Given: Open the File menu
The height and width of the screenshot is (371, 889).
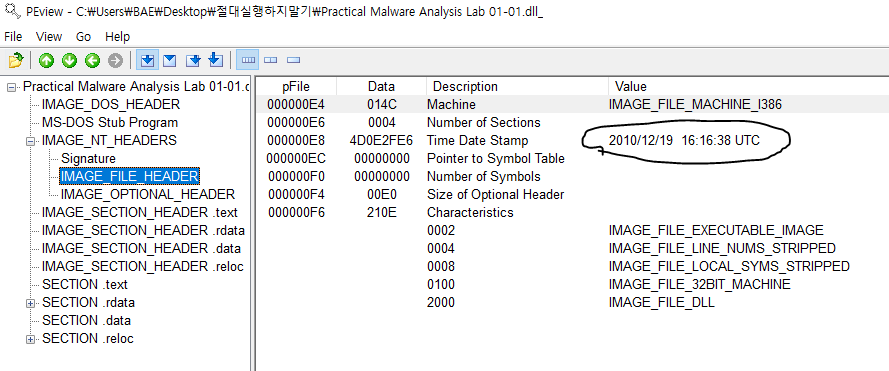Looking at the screenshot, I should [13, 37].
